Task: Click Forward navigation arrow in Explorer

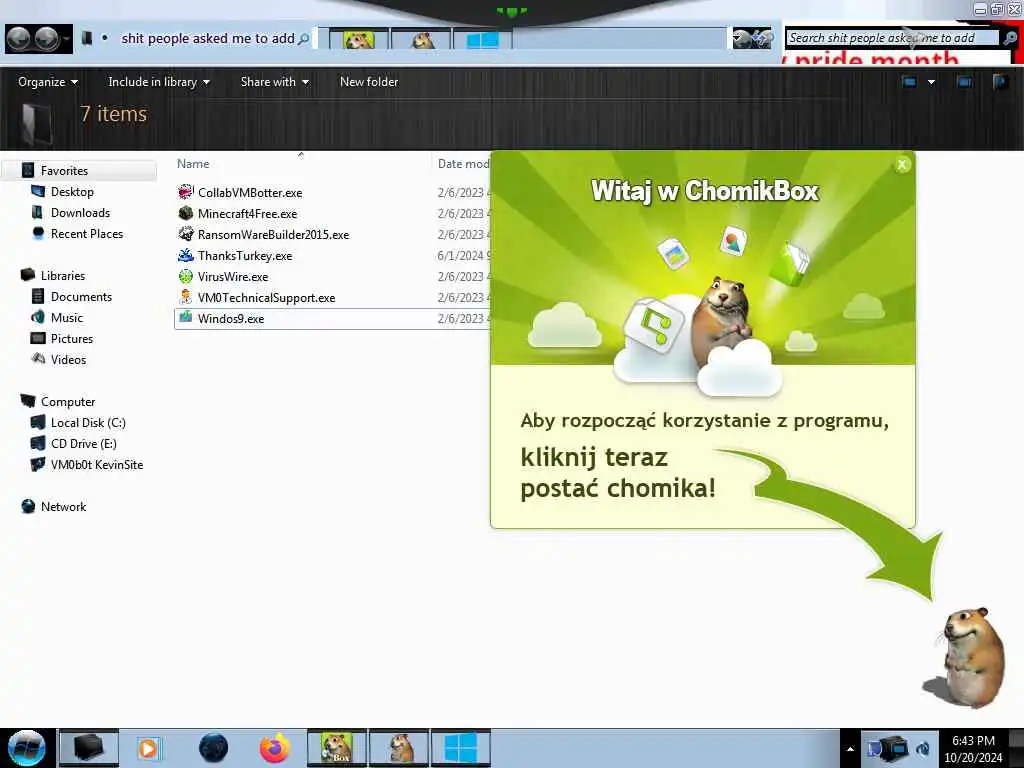Action: [x=46, y=39]
